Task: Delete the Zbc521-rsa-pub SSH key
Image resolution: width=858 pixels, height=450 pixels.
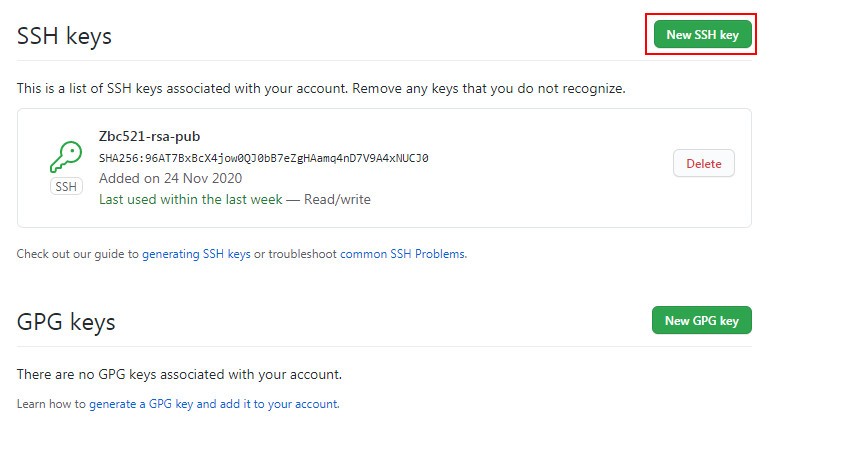Action: pyautogui.click(x=703, y=164)
